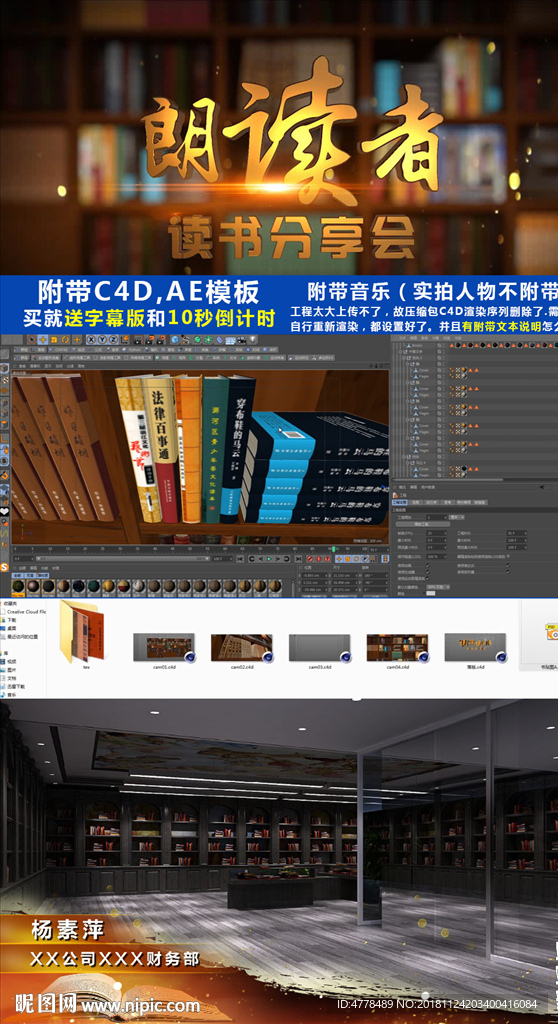Select the second material sphere in Material Manager

pyautogui.click(x=33, y=586)
